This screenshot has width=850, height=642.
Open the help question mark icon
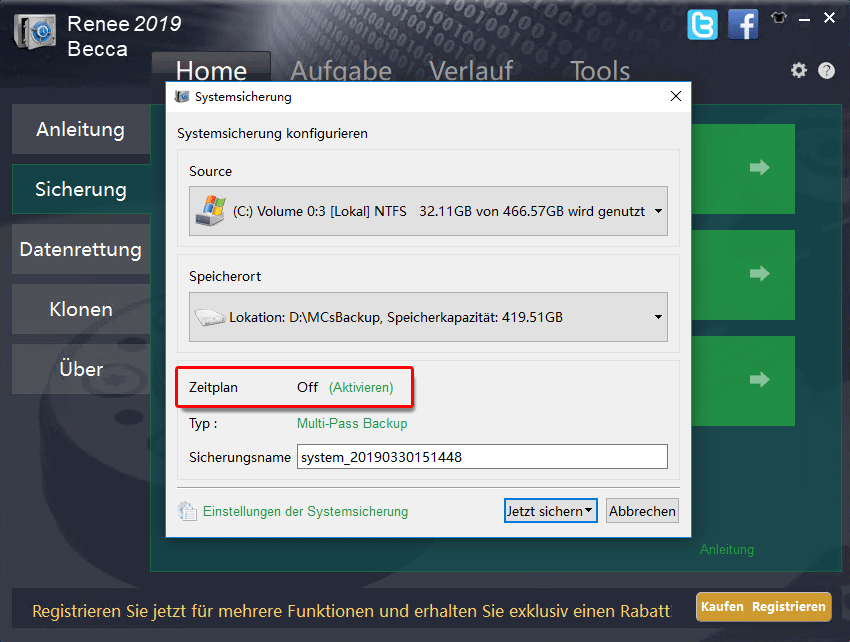point(826,70)
